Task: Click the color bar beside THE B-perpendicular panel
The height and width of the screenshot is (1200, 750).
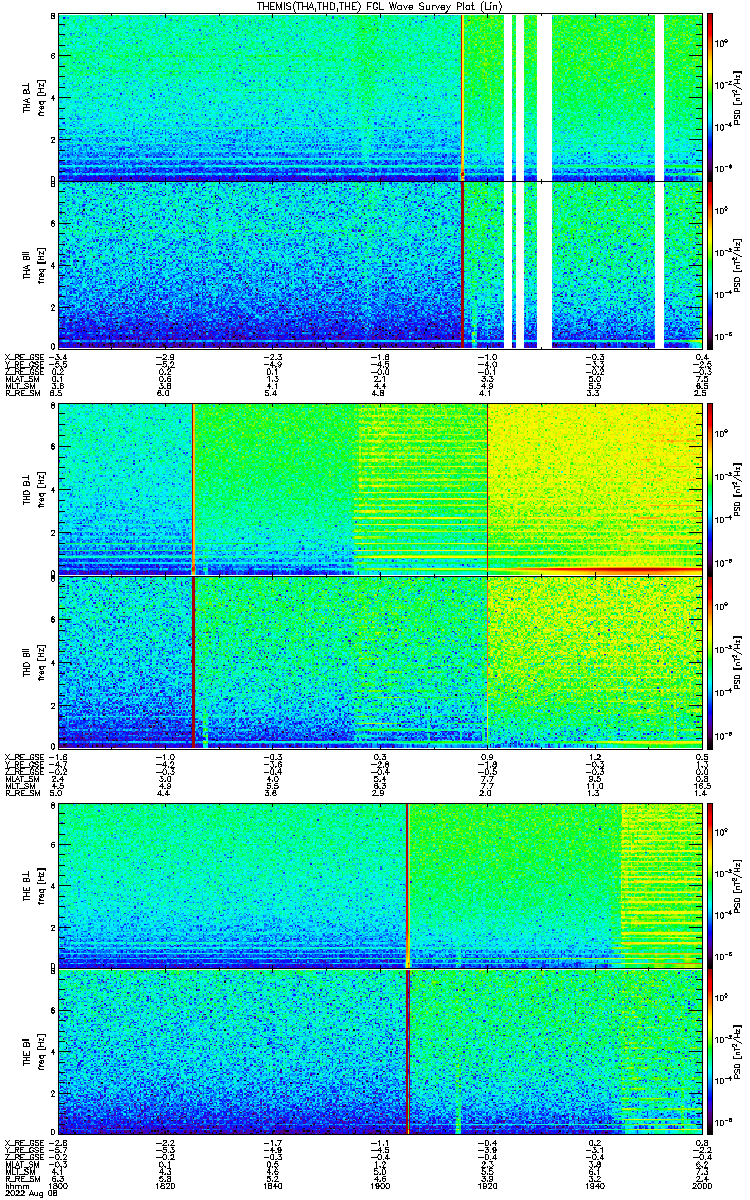Action: coord(710,885)
